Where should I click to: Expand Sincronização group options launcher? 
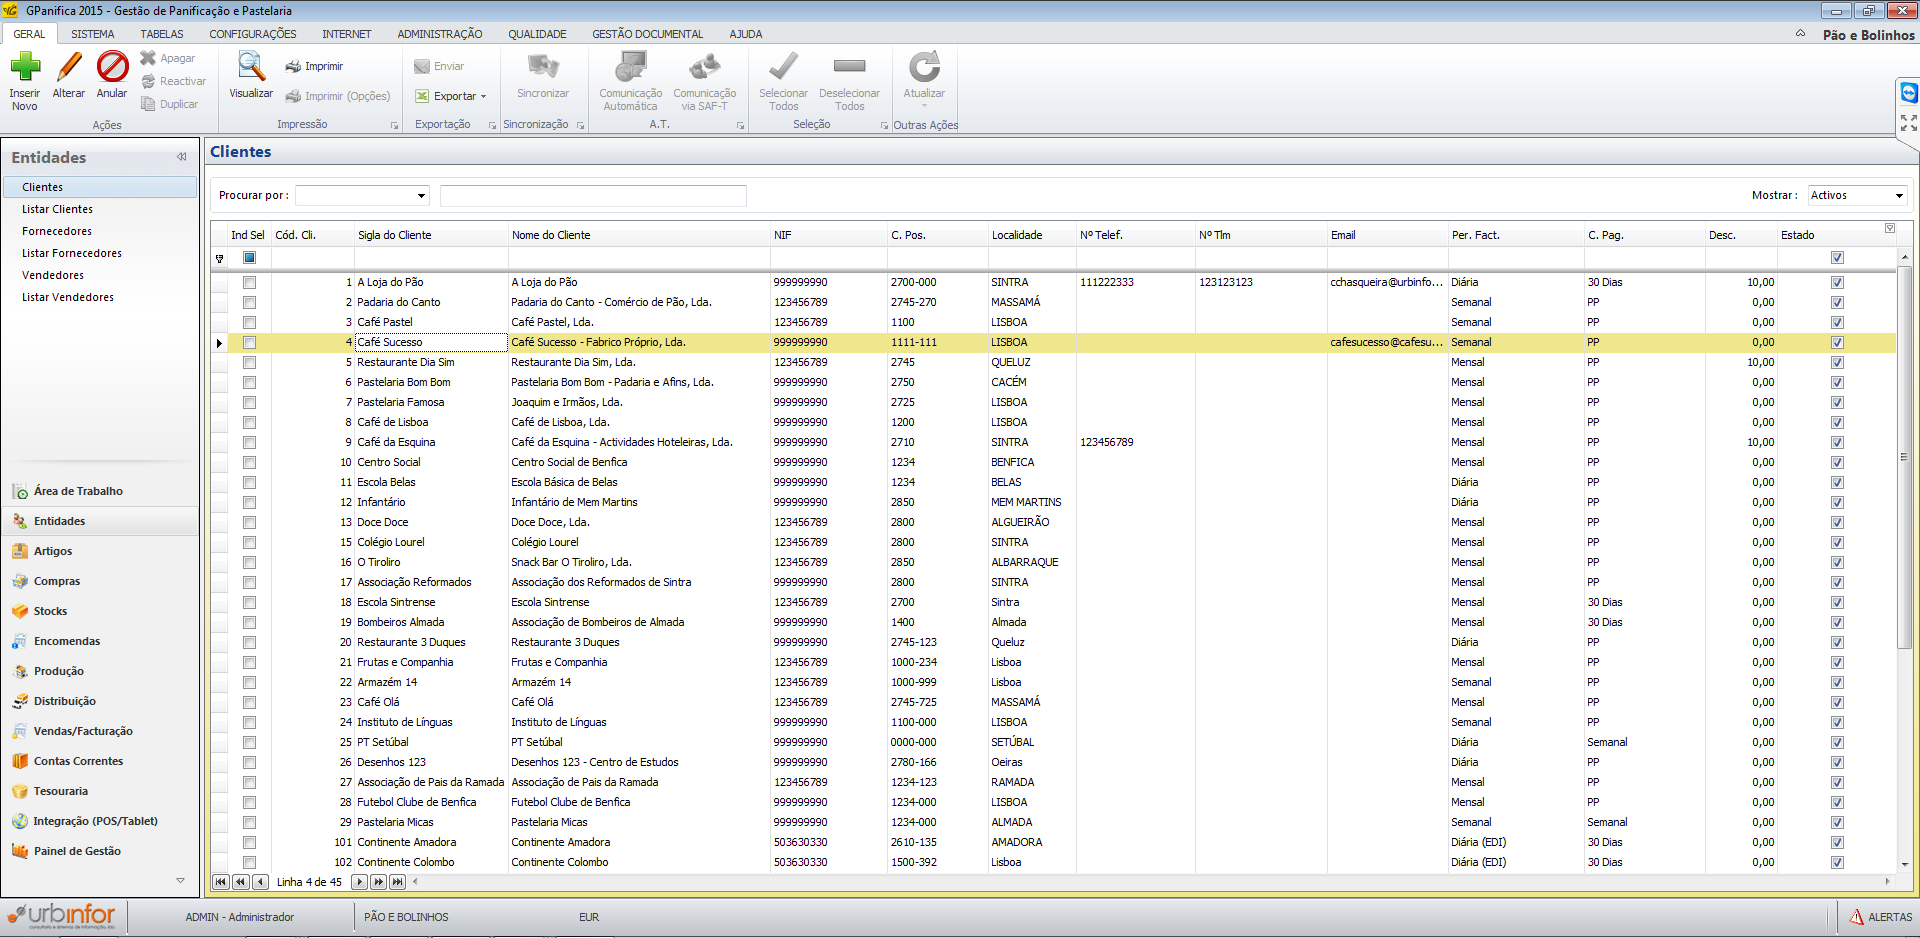point(580,125)
